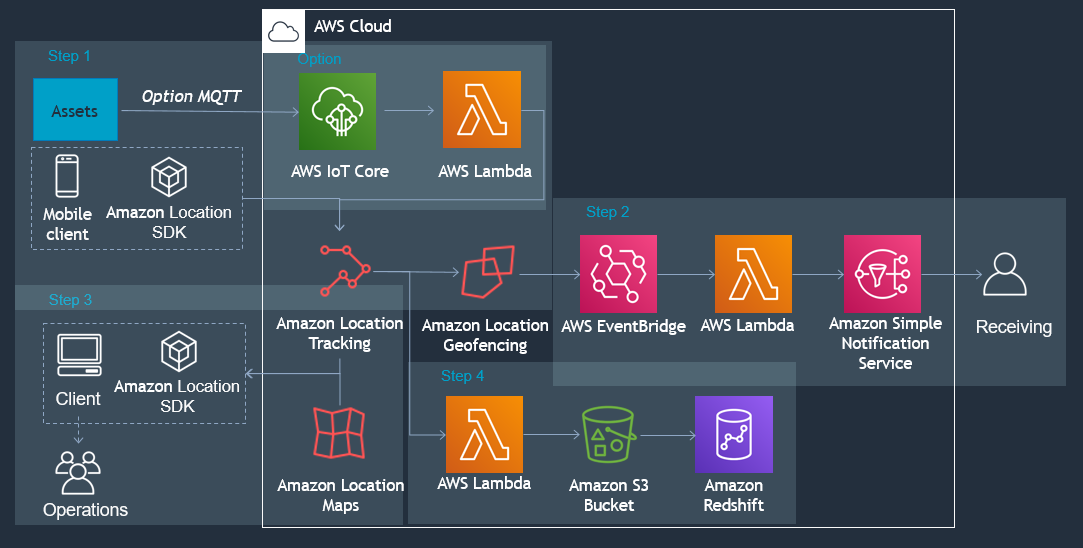Select the Mobile client phone icon
This screenshot has height=548, width=1083.
coord(67,177)
